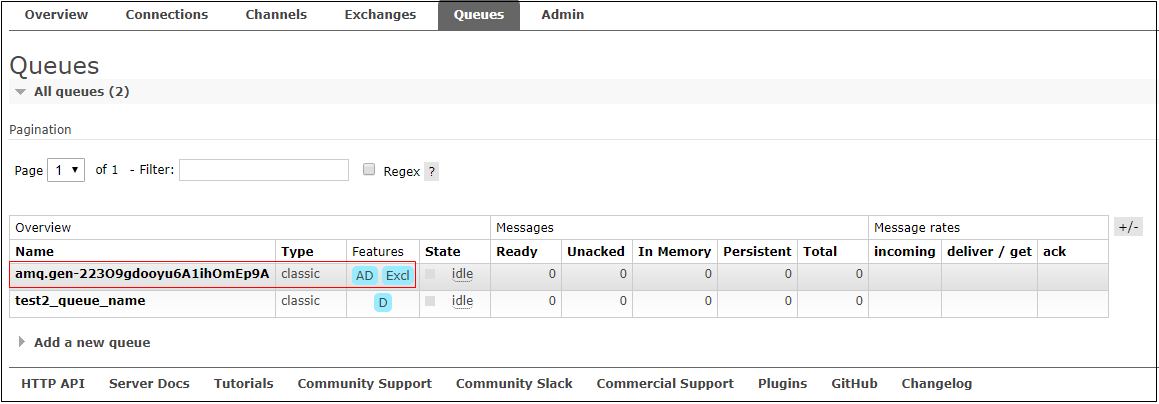The height and width of the screenshot is (404, 1159).
Task: Click the D durable feature badge
Action: (382, 303)
